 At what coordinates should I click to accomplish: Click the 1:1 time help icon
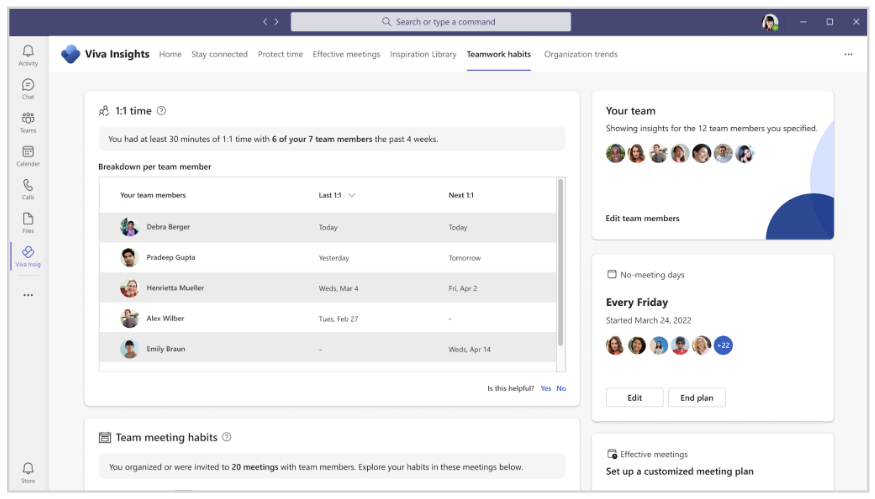(x=161, y=111)
